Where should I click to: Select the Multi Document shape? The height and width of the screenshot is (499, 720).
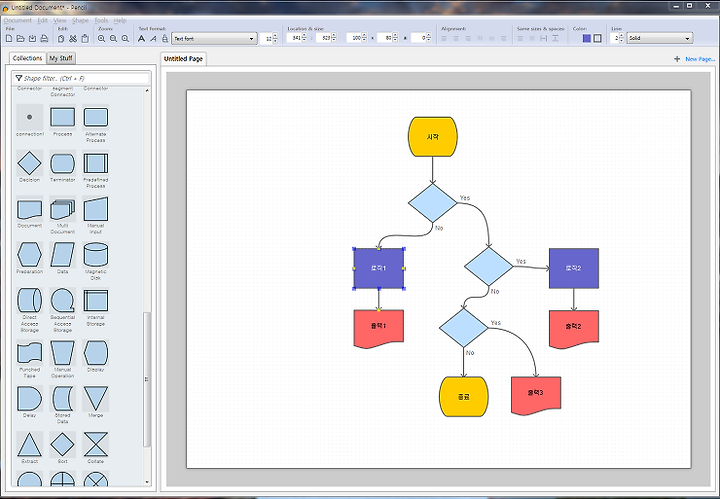62,209
